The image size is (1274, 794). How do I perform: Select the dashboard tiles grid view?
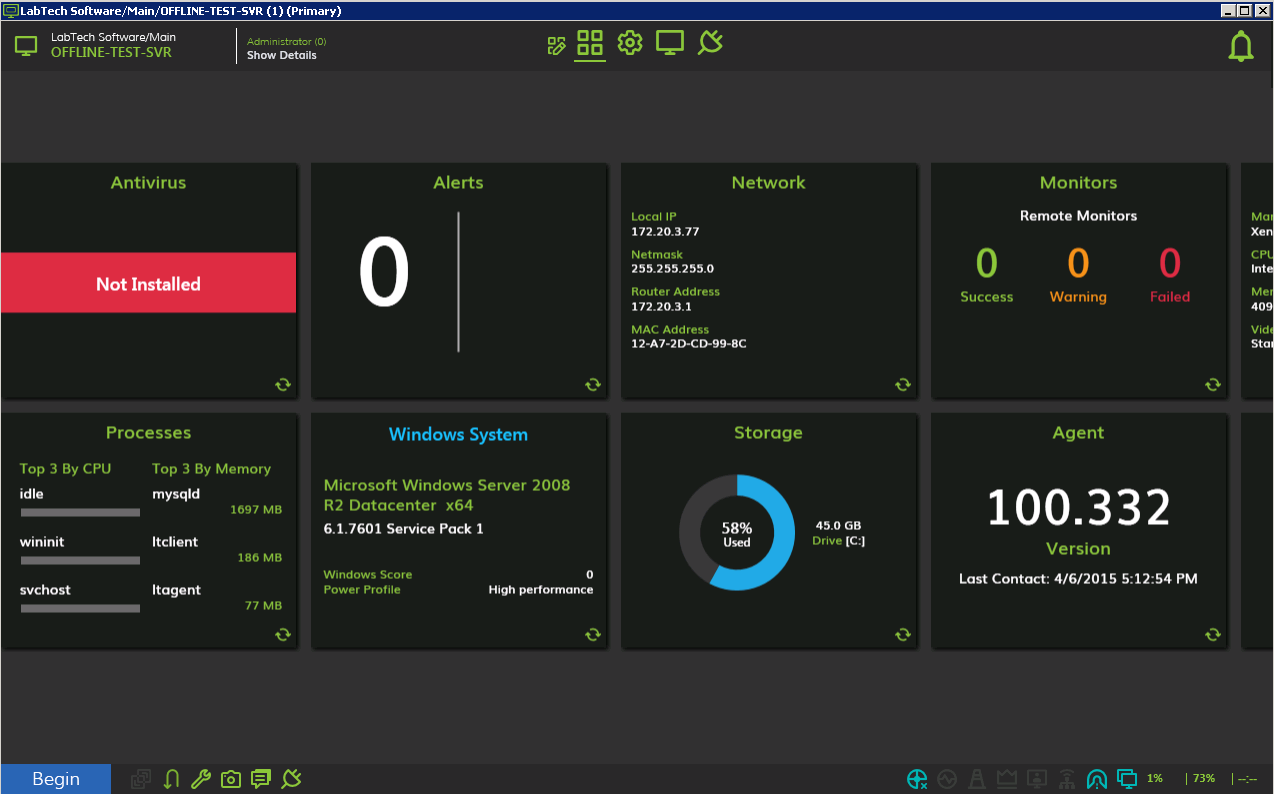[590, 43]
